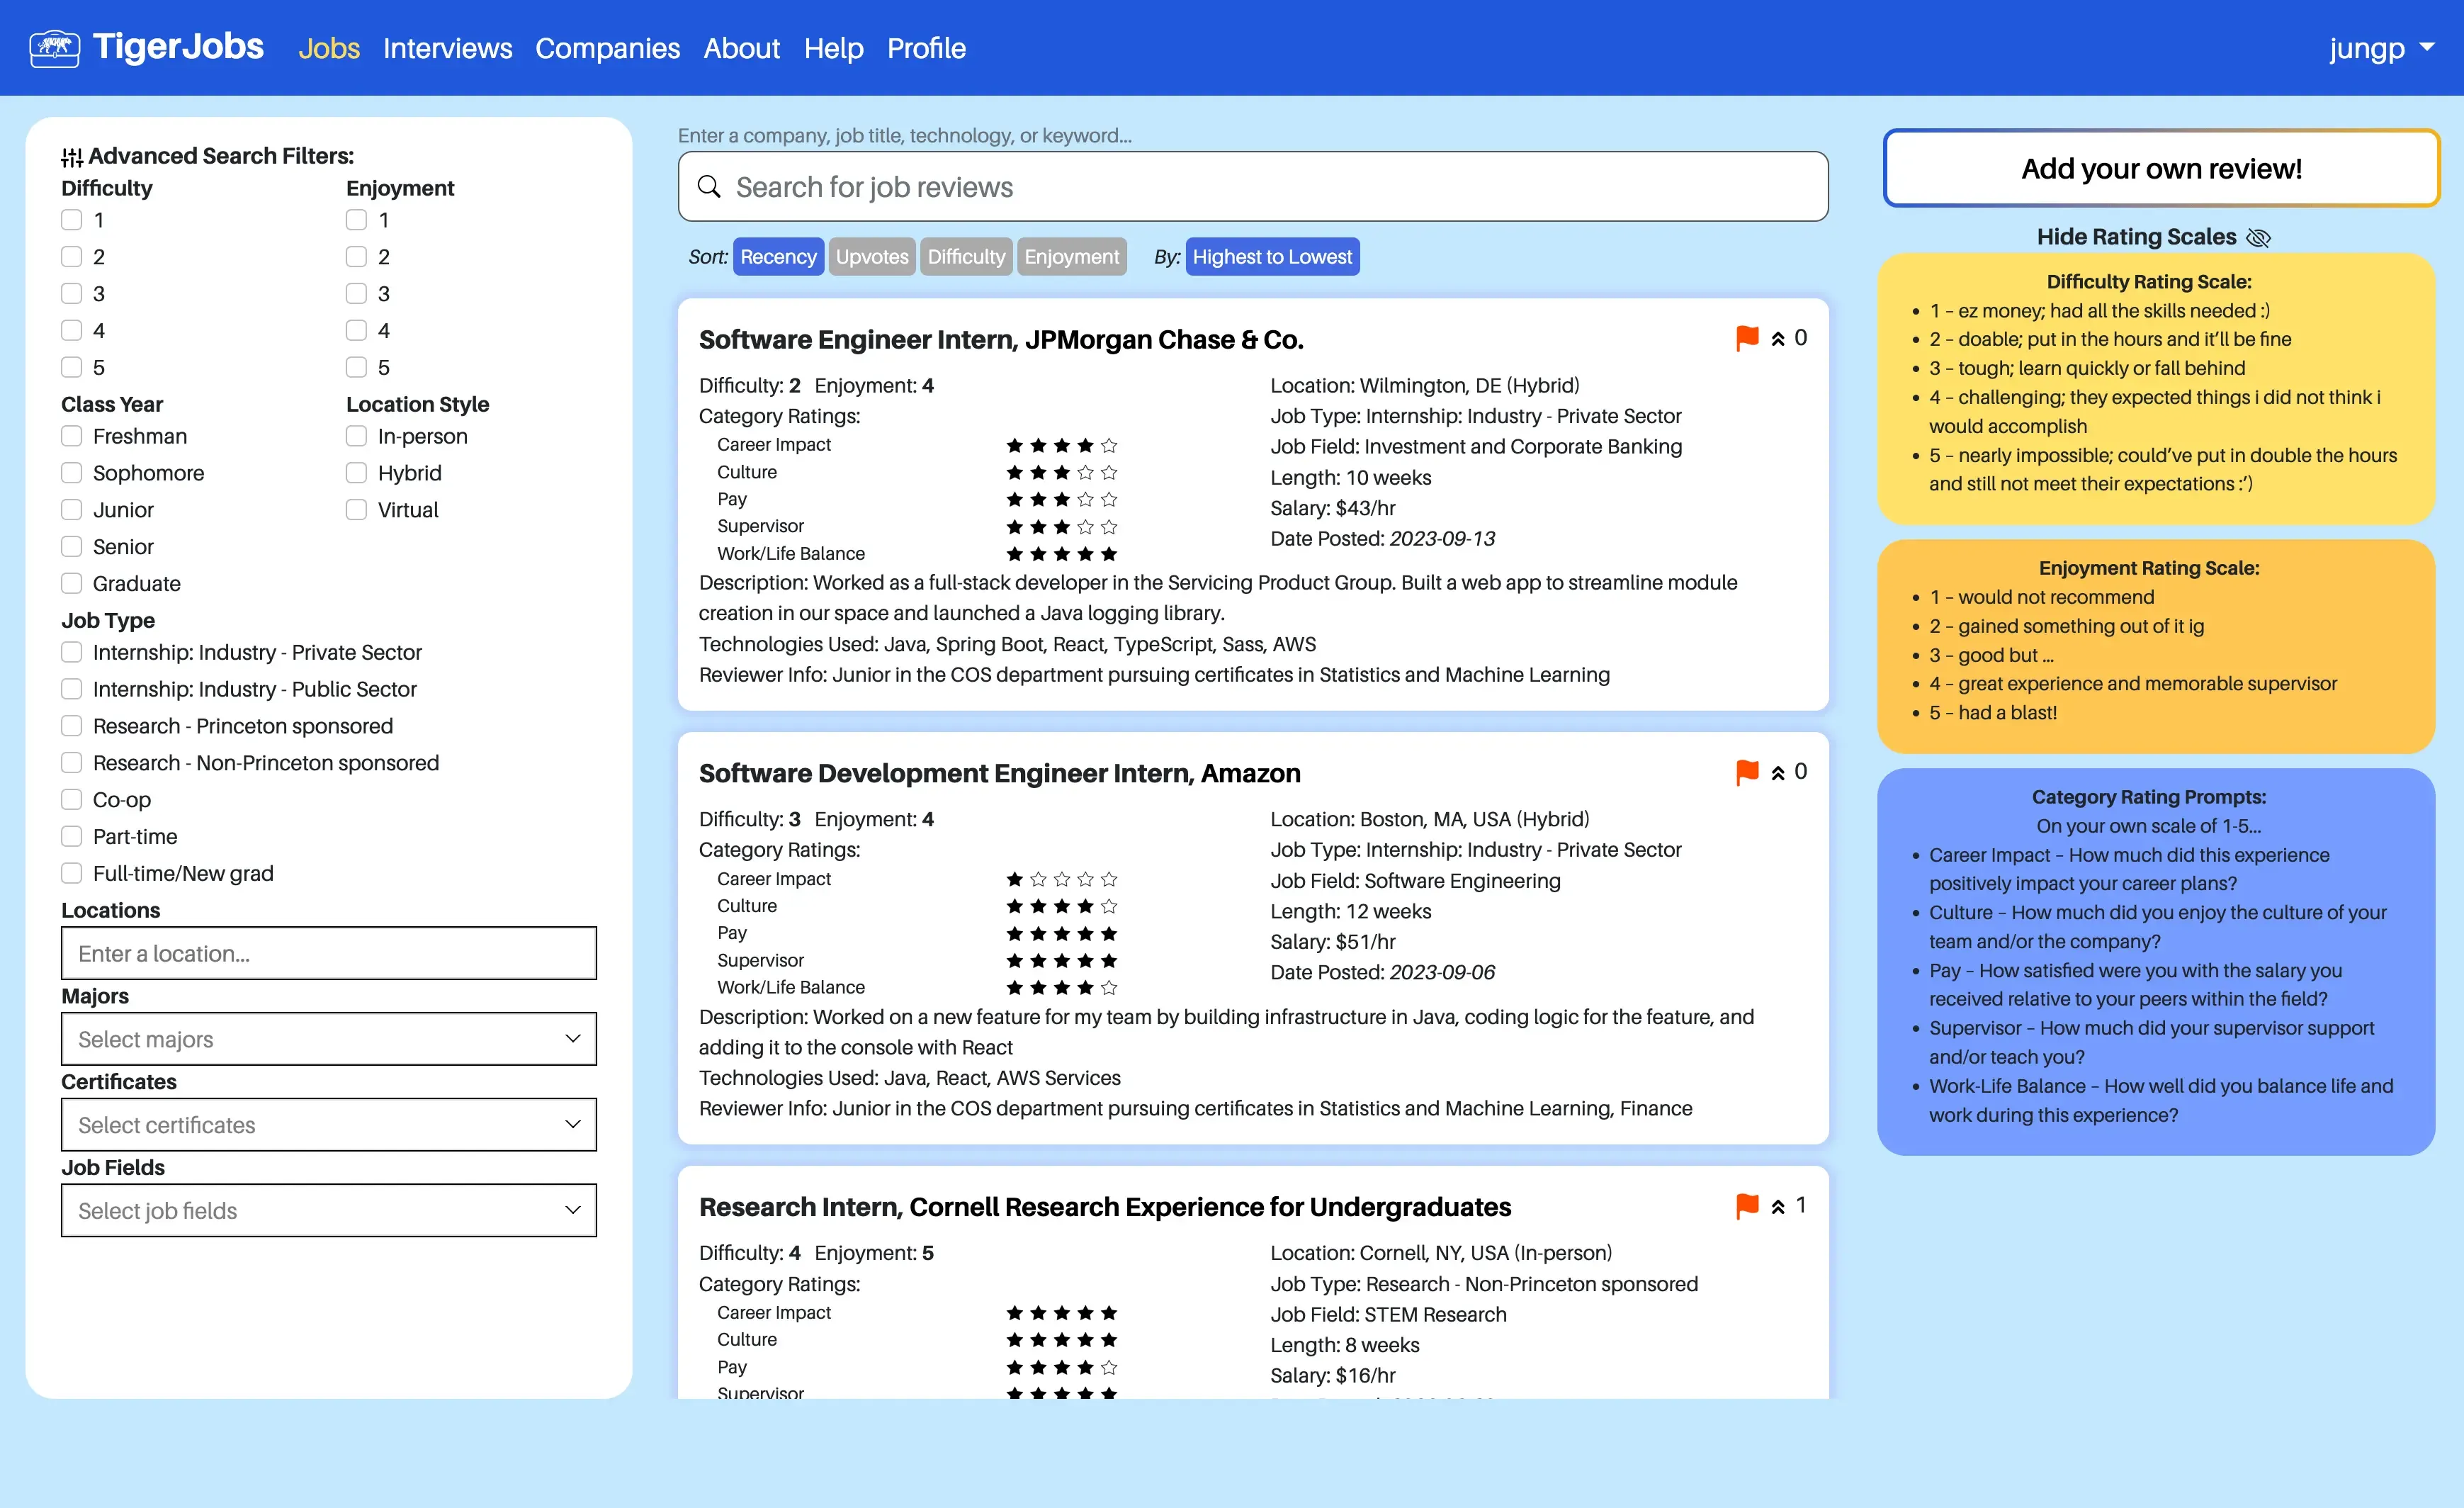
Task: Enable the Hybrid location style filter
Action: 356,472
